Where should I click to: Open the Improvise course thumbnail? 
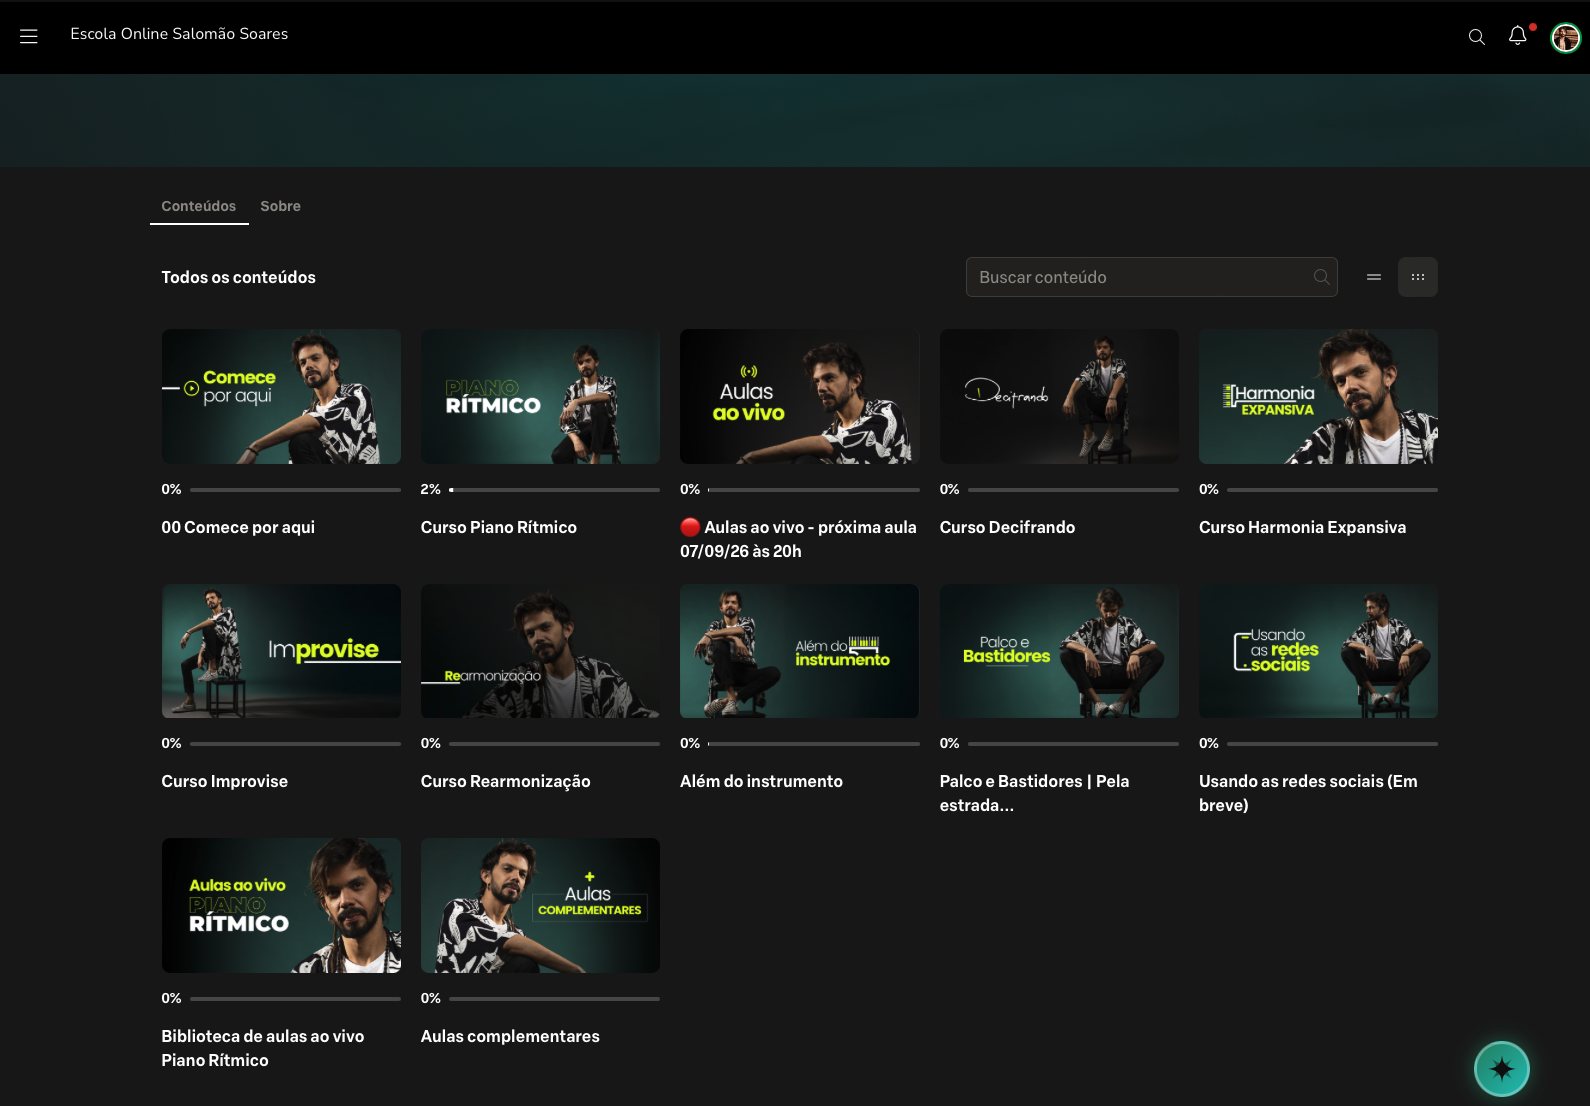281,651
